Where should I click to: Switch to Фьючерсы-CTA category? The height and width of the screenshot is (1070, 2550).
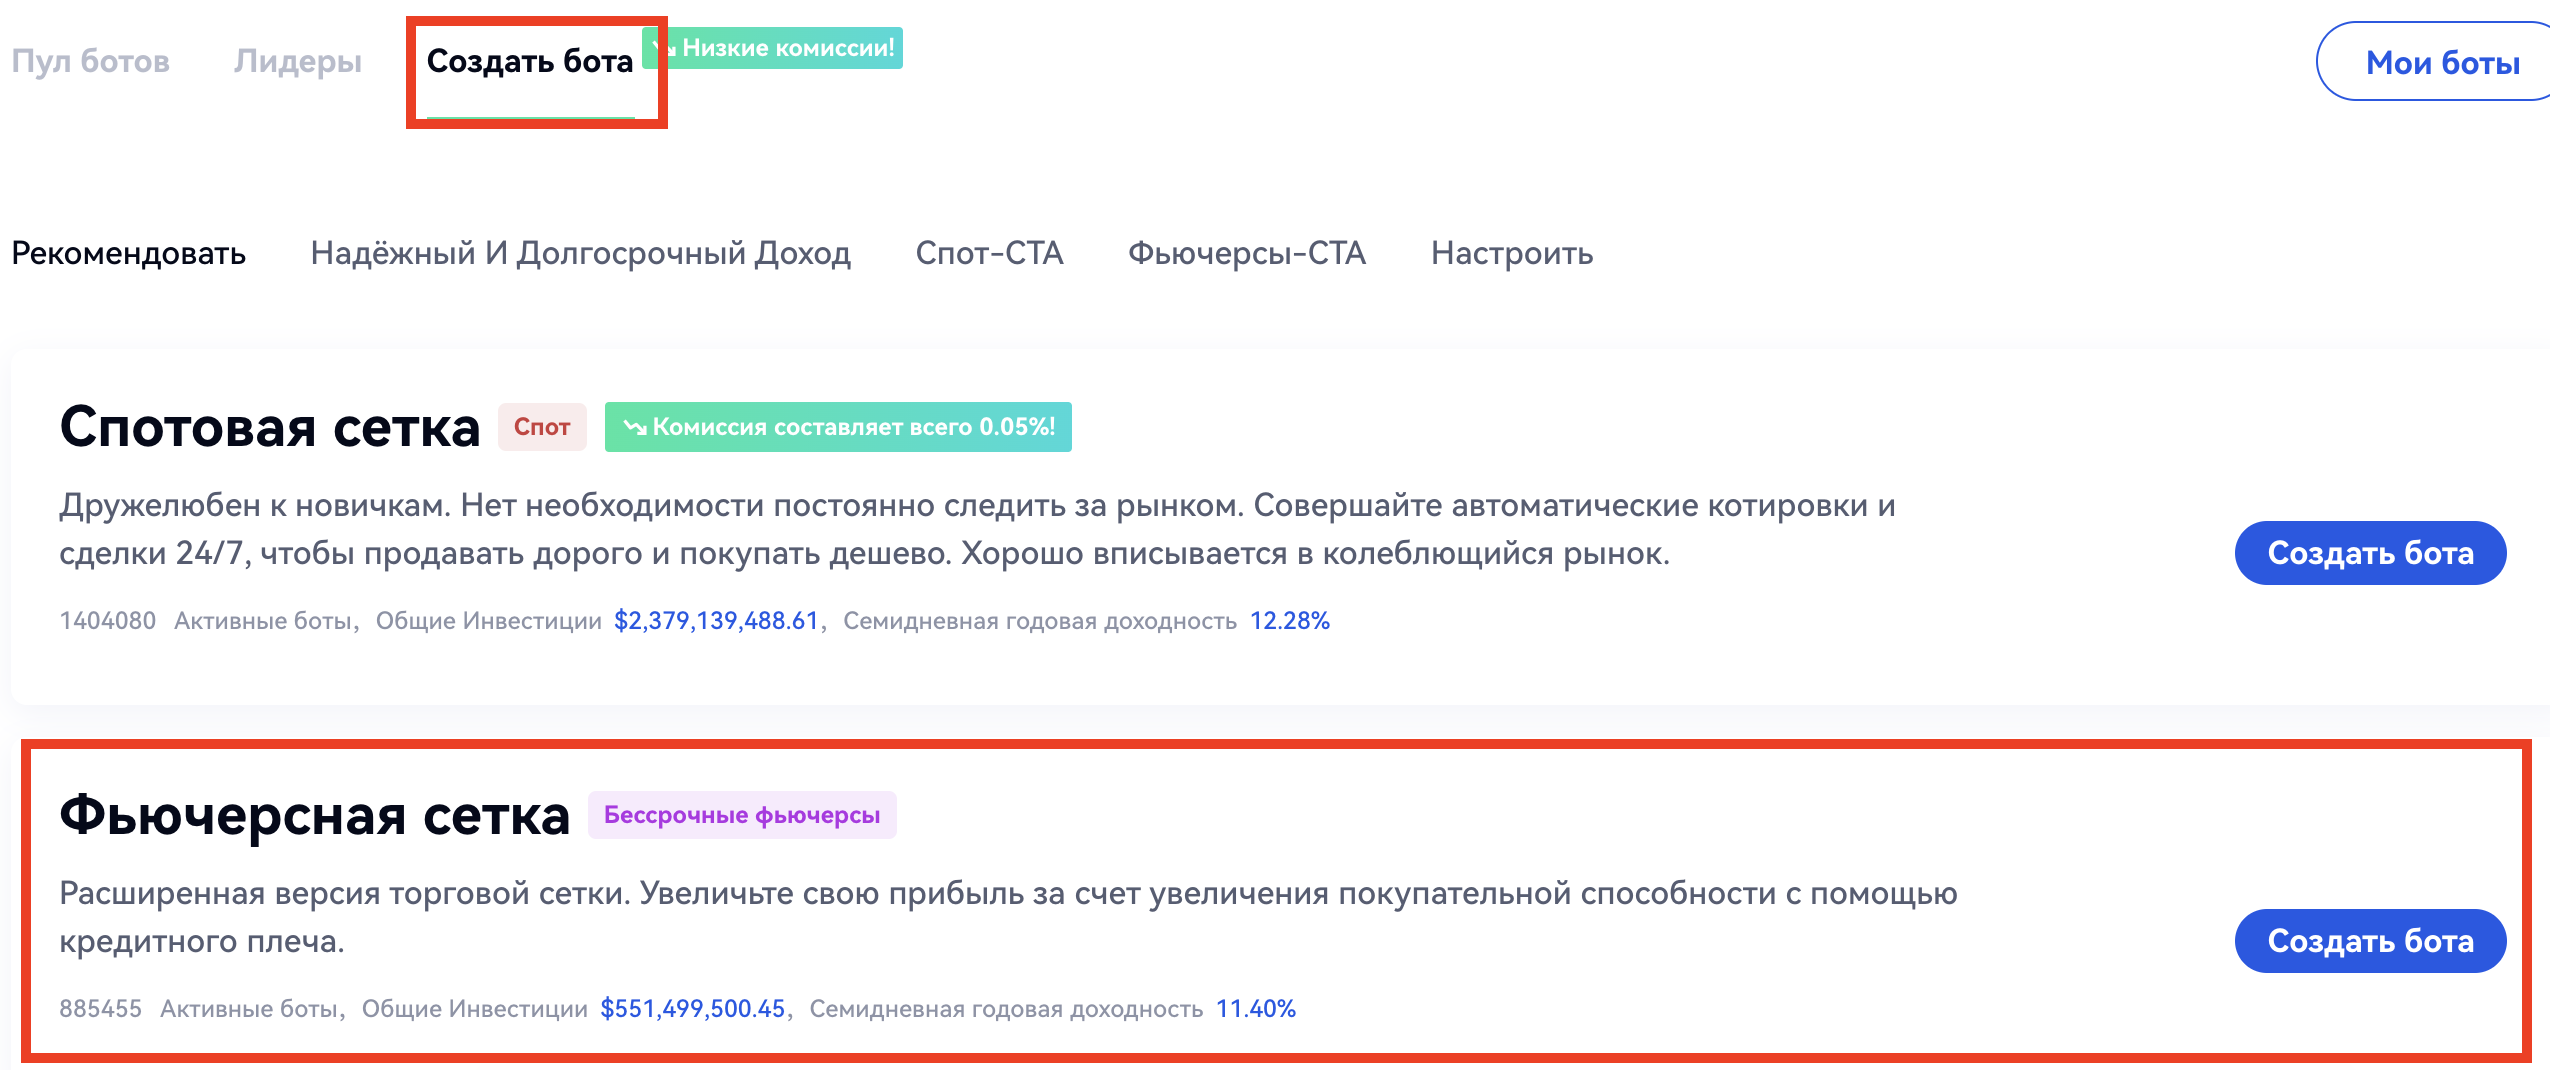1246,253
